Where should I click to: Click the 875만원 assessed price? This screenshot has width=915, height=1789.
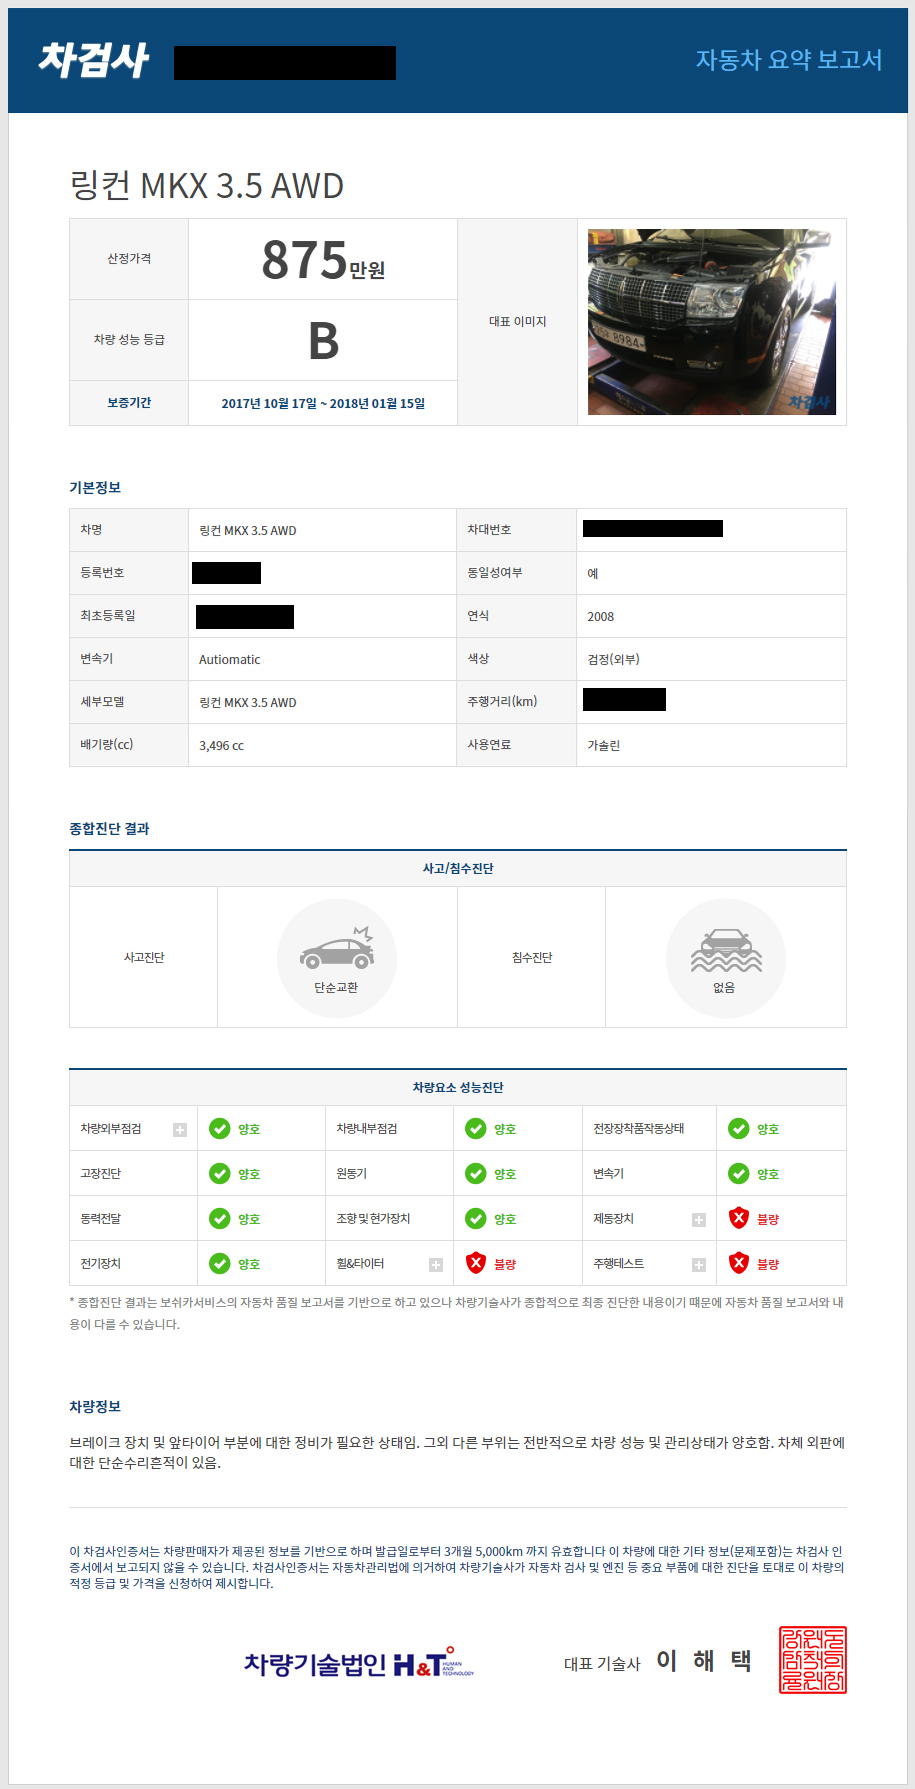coord(323,260)
